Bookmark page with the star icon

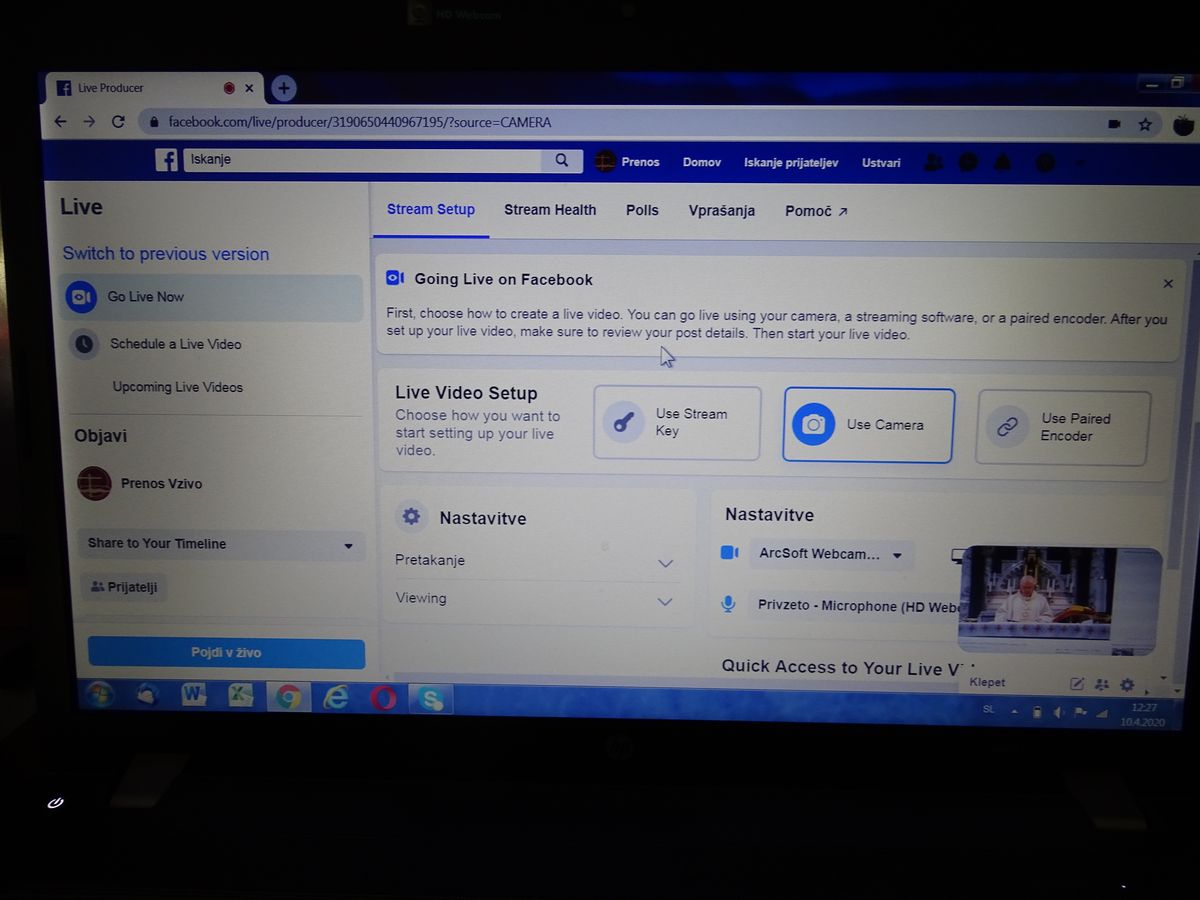pos(1145,124)
